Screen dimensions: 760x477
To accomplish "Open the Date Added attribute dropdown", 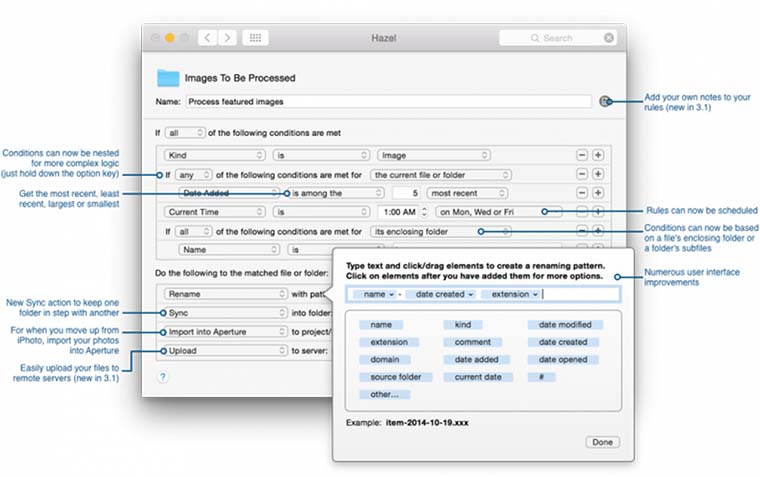I will coord(229,193).
